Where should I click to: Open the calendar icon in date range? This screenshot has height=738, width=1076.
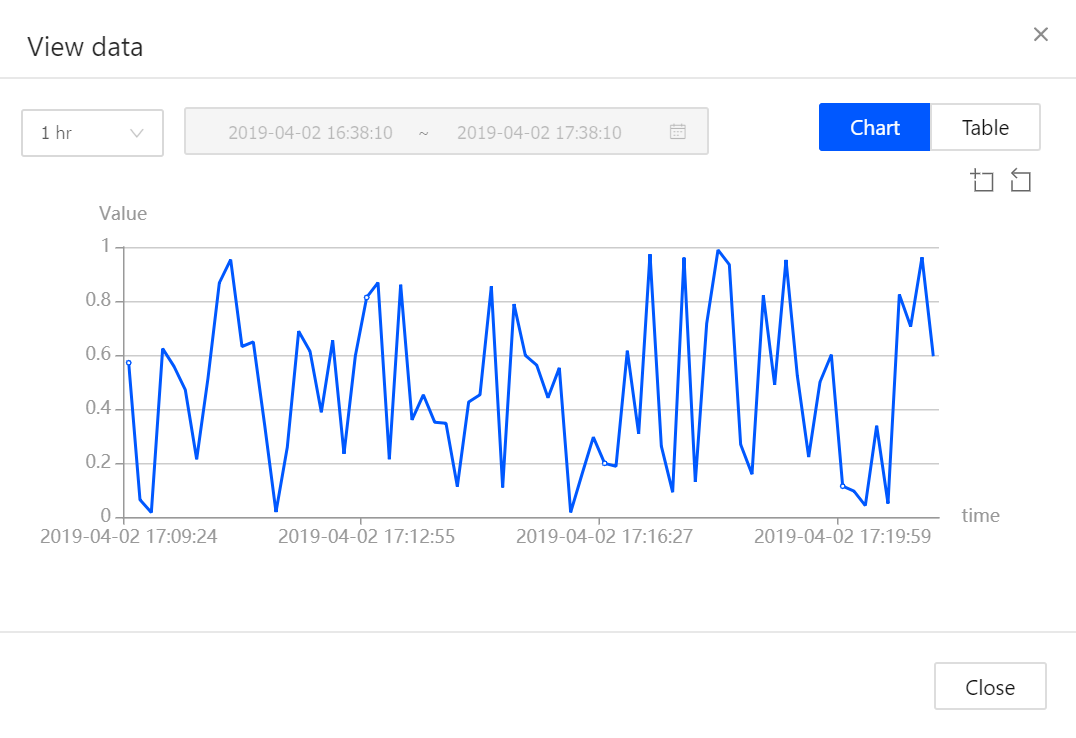(677, 132)
